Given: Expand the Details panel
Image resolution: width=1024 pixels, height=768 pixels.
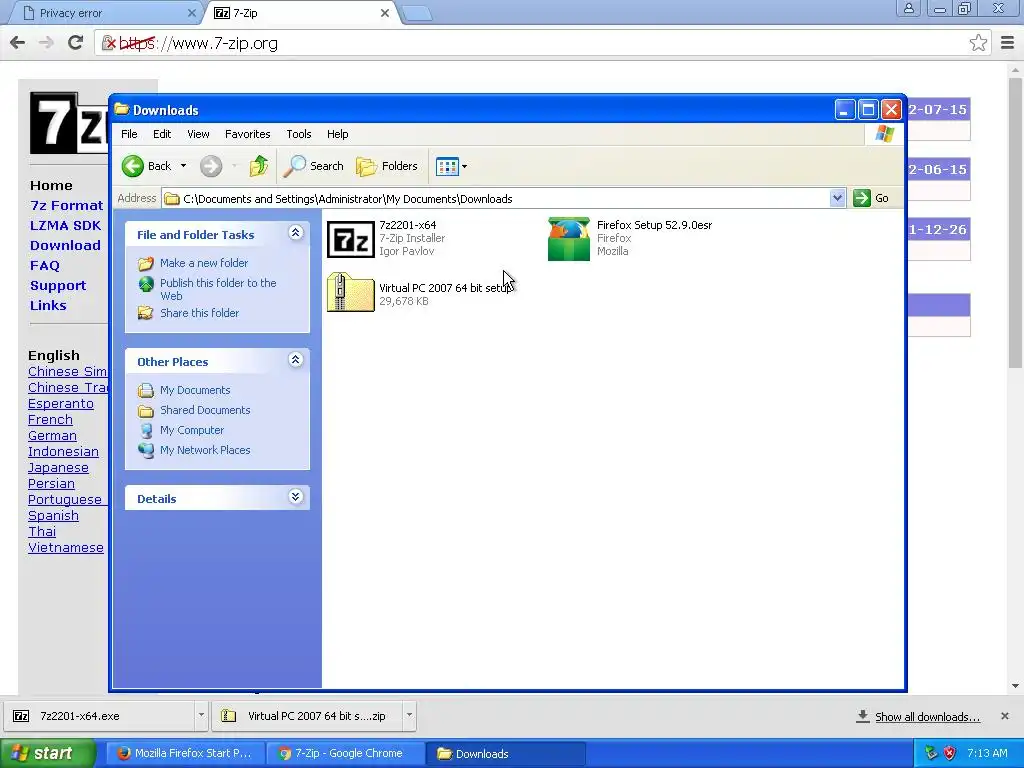Looking at the screenshot, I should pyautogui.click(x=295, y=497).
